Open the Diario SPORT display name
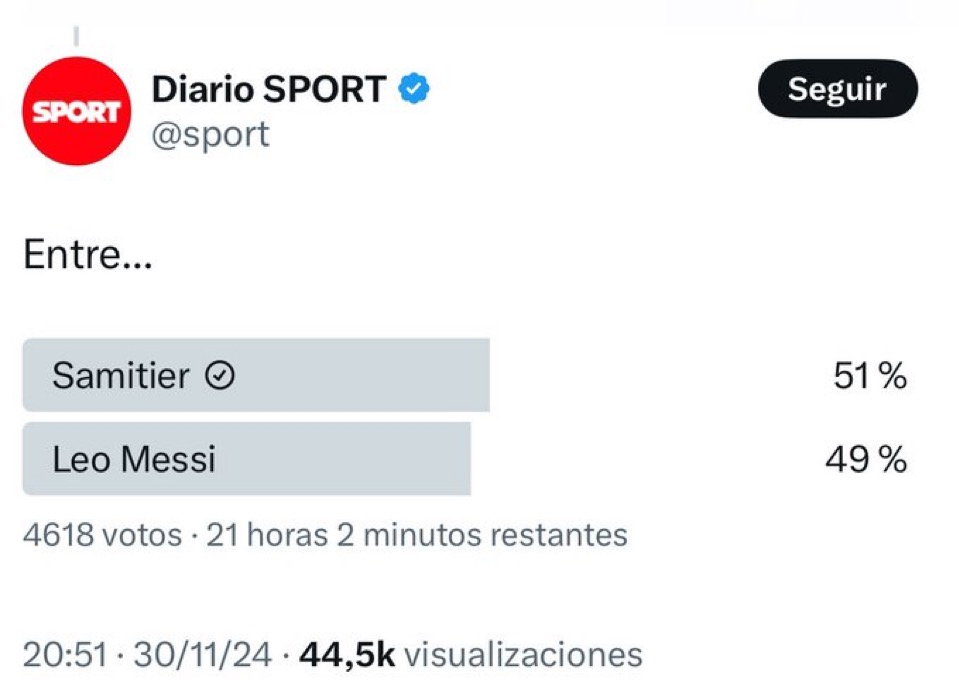 click(x=268, y=90)
